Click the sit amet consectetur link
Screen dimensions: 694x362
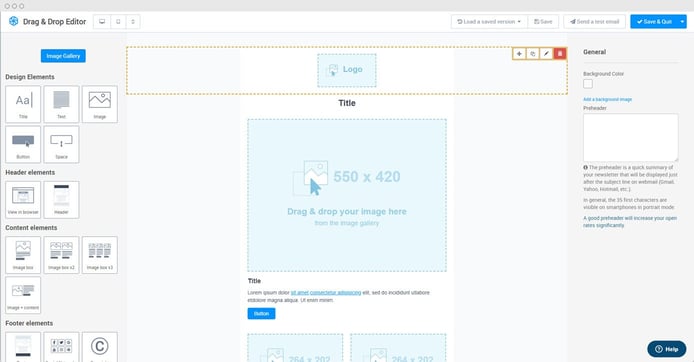(x=326, y=293)
